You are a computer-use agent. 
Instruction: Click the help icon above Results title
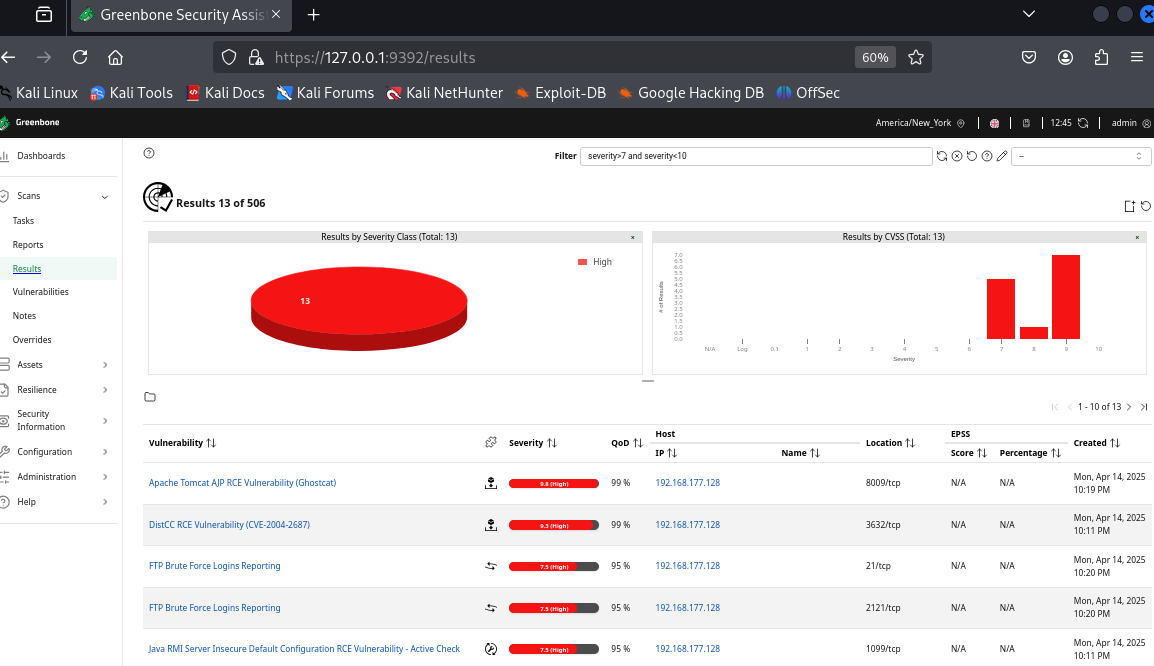point(149,153)
